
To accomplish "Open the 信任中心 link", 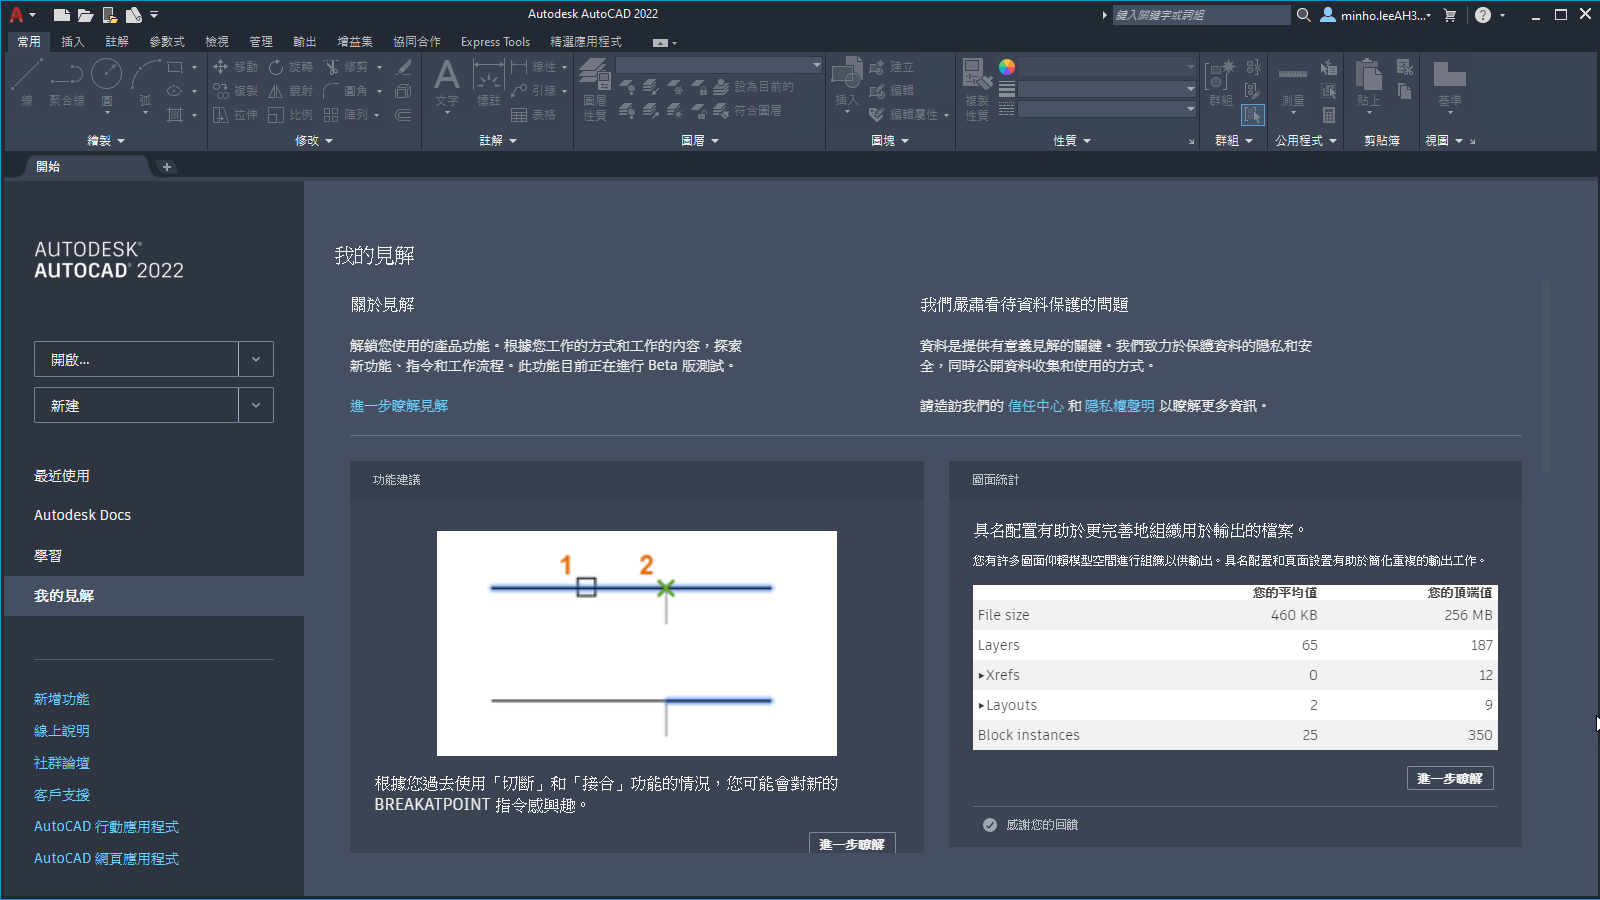I will point(1035,406).
